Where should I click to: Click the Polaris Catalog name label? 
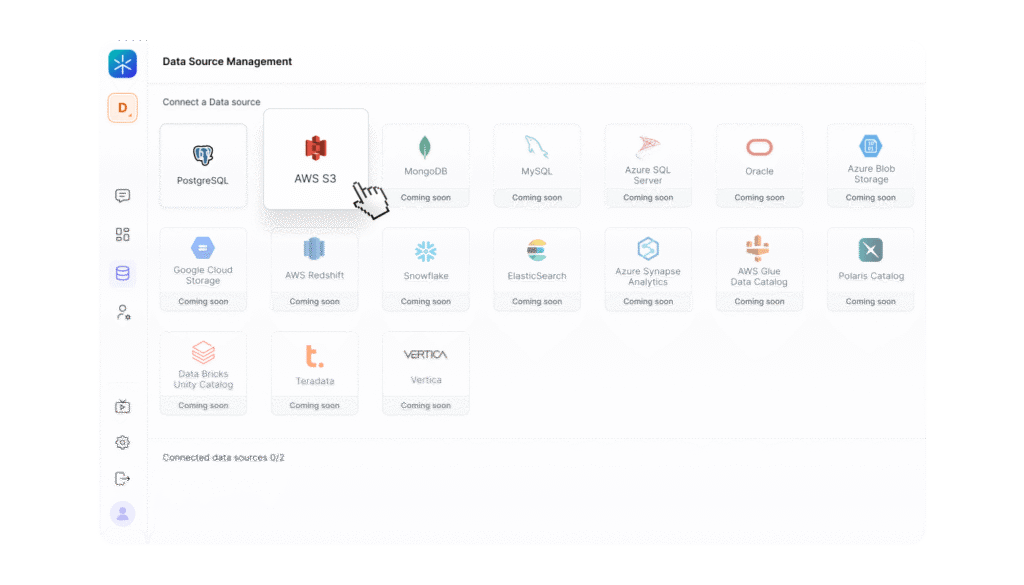pos(871,276)
